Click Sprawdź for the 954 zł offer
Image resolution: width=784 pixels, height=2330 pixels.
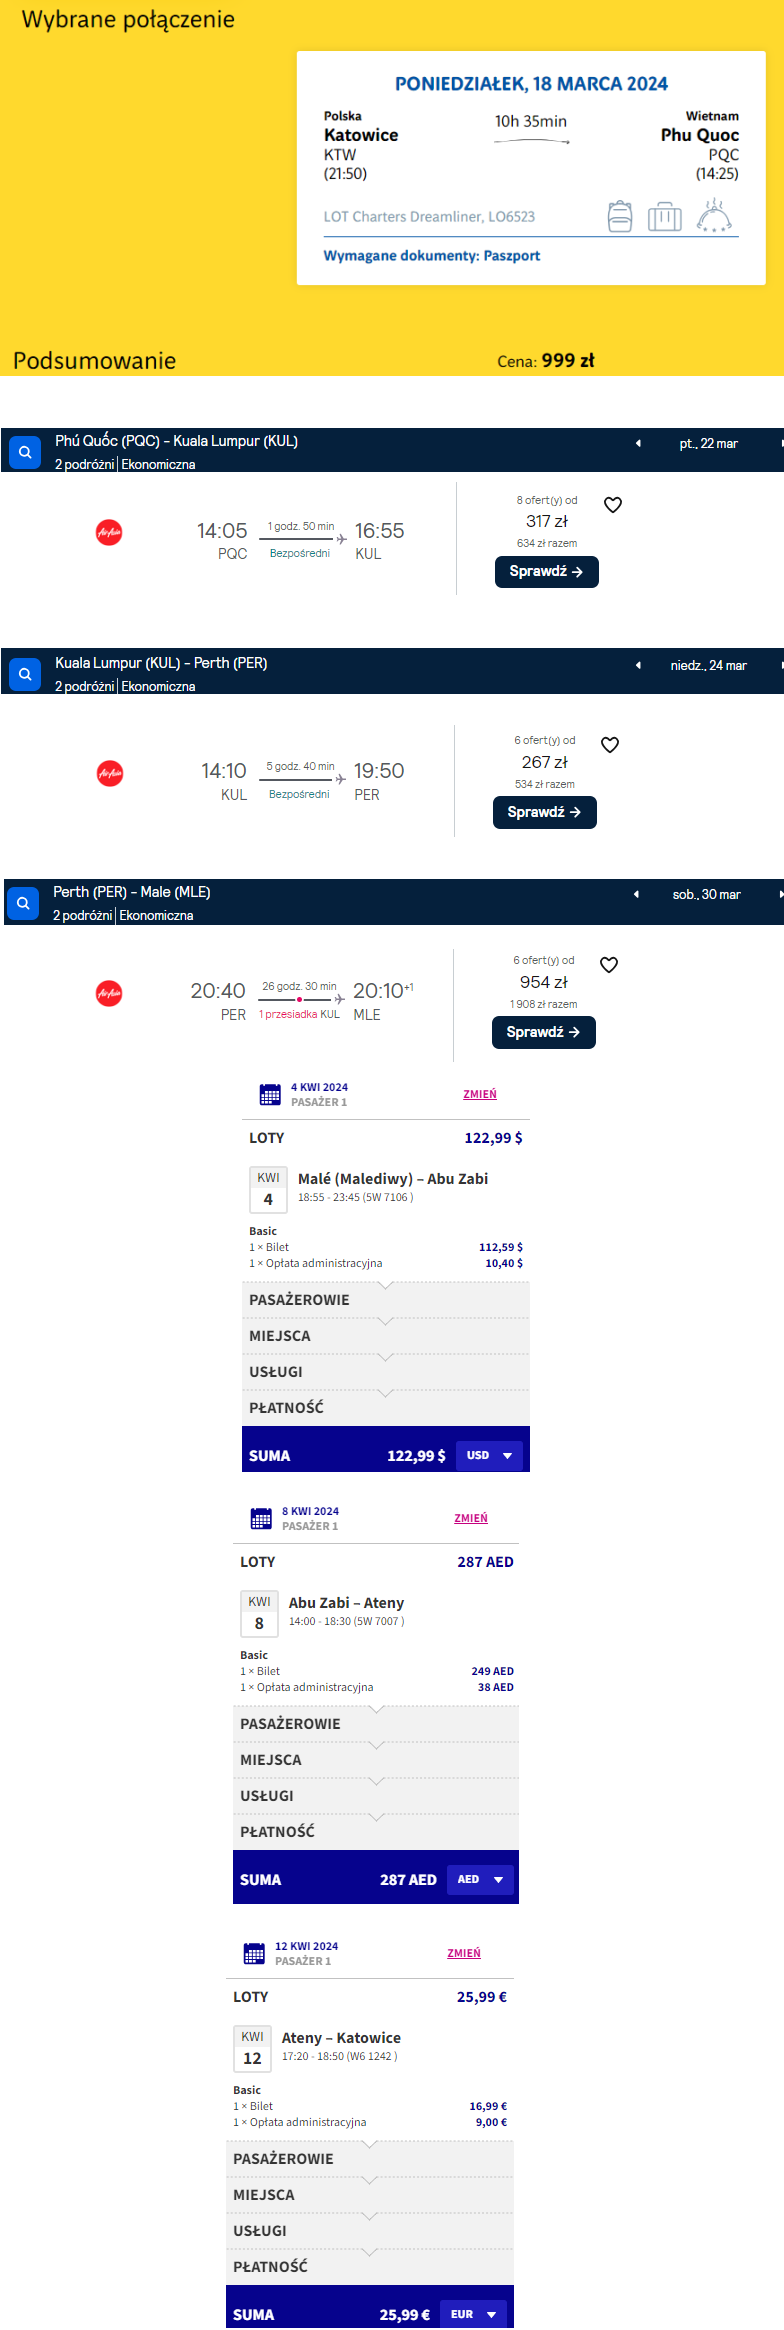[x=544, y=1032]
